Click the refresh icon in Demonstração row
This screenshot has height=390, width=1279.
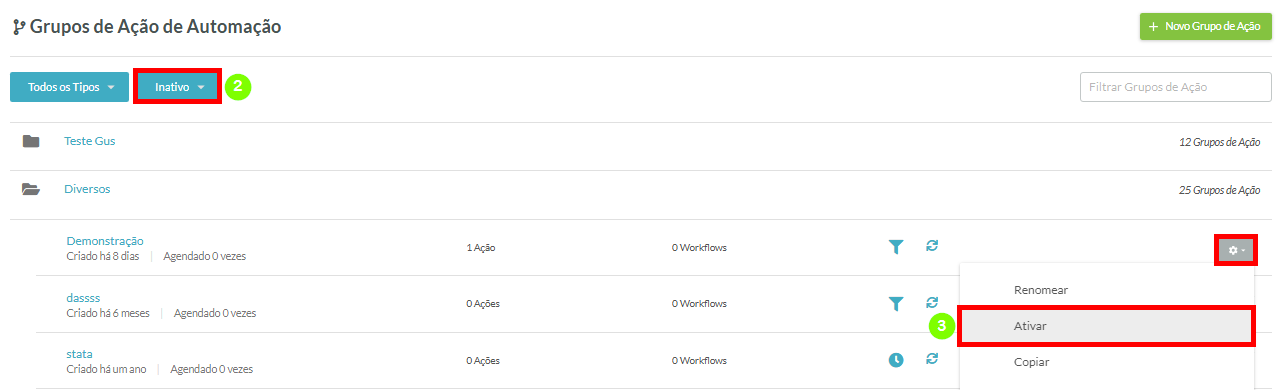(932, 245)
